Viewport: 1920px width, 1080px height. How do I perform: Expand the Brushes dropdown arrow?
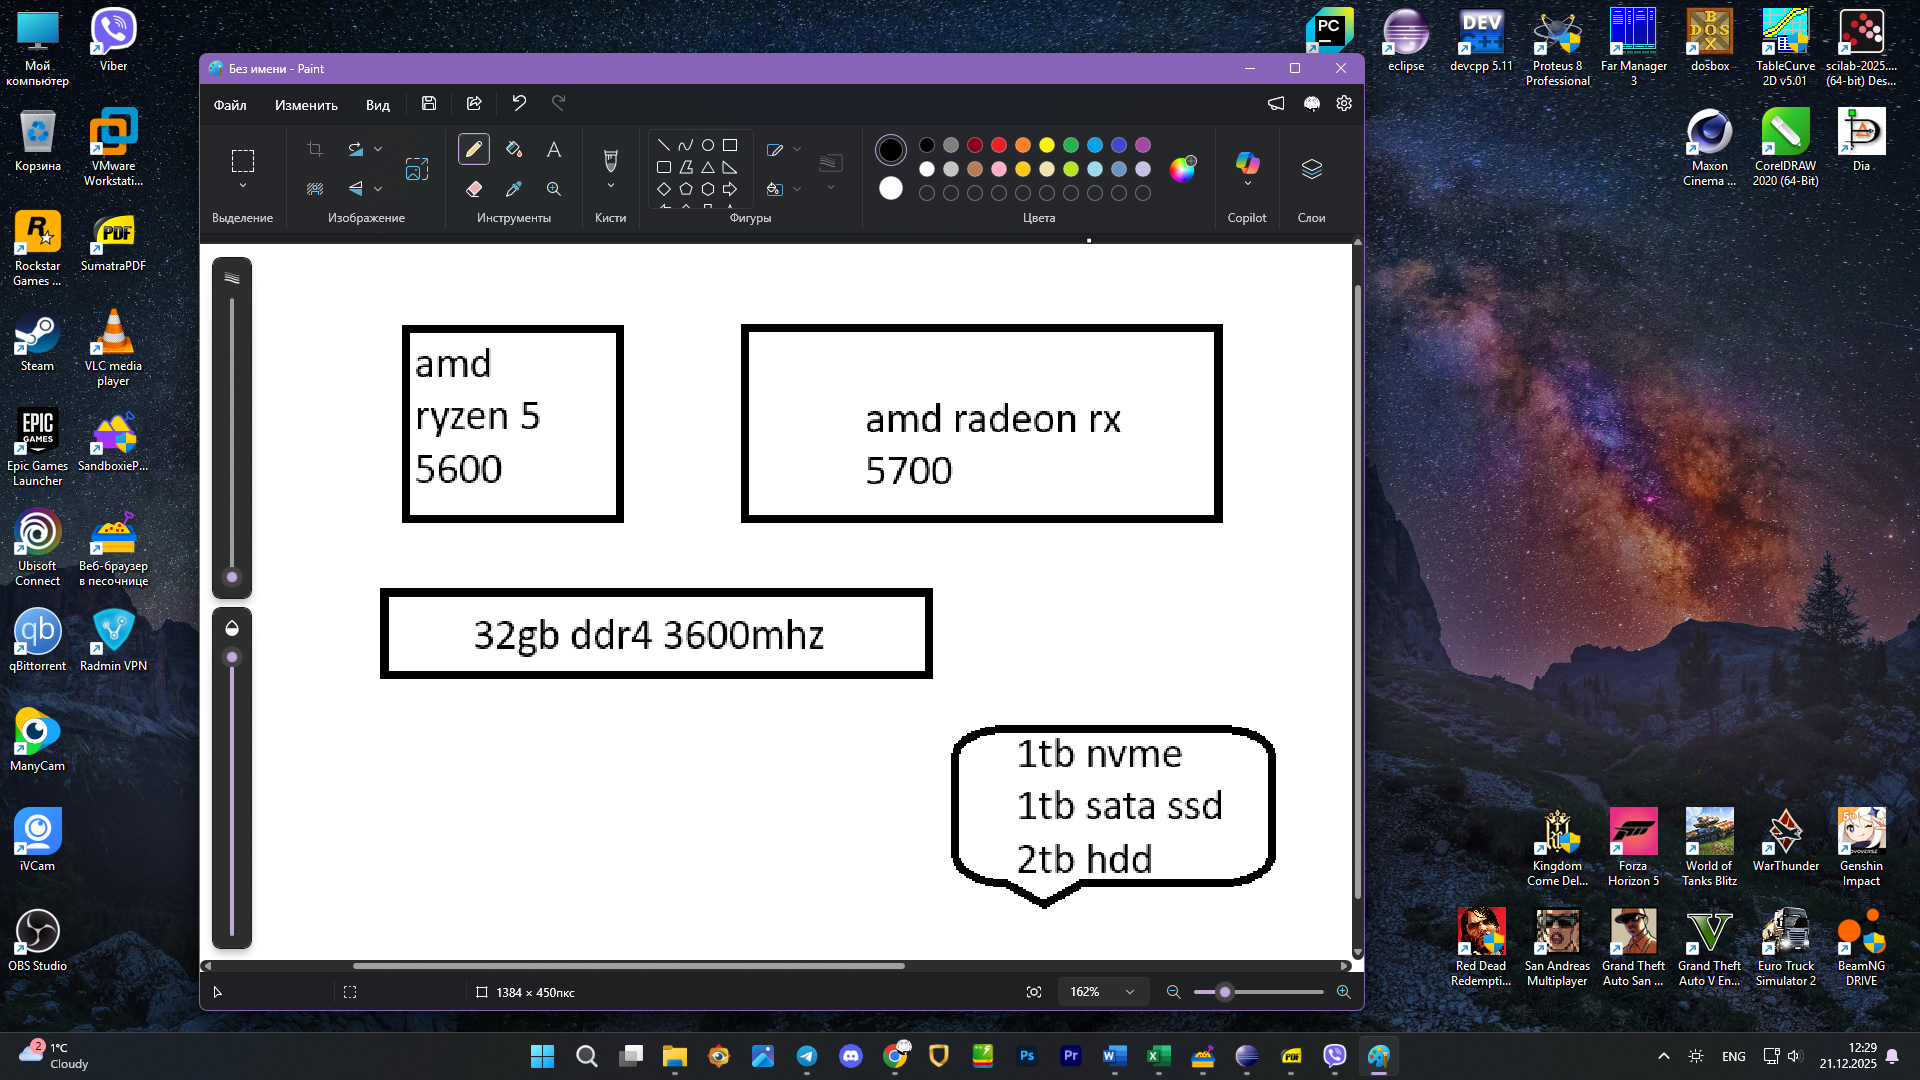point(611,186)
